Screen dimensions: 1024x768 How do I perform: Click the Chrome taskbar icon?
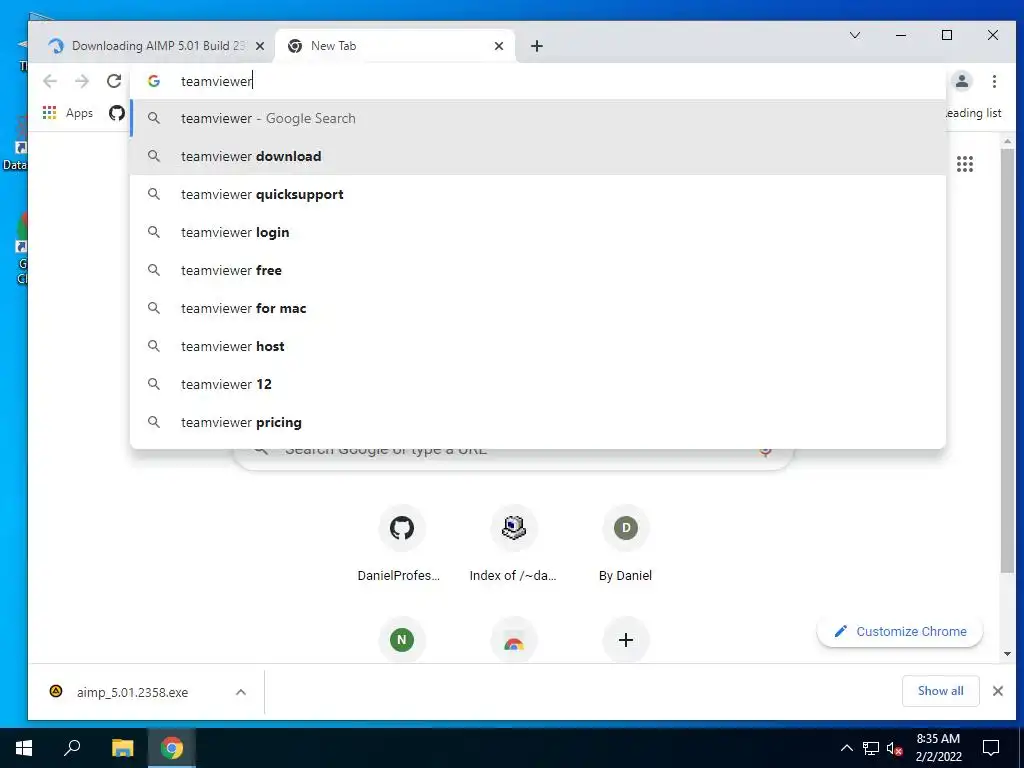coord(172,748)
